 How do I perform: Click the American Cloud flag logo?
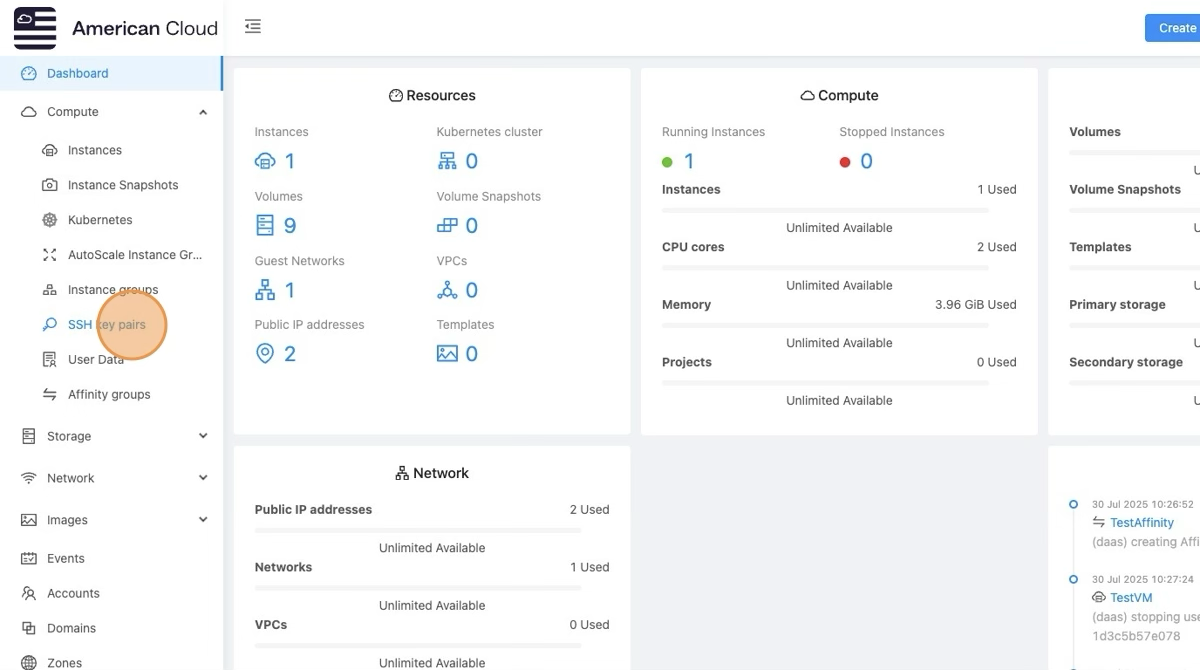tap(35, 28)
